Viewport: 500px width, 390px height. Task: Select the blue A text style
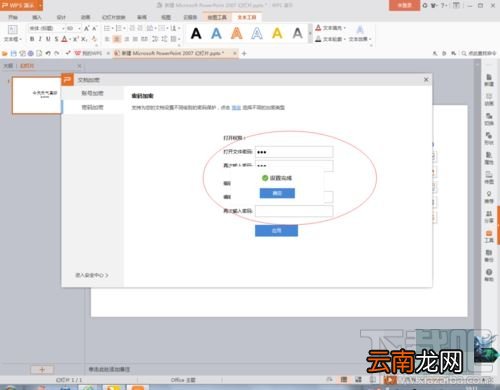tap(216, 33)
